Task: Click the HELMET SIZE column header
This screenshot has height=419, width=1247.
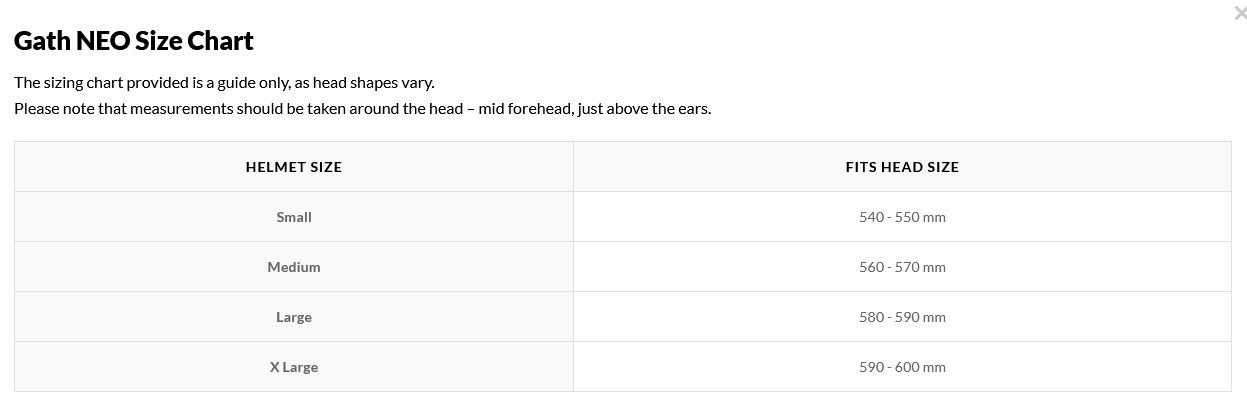Action: pos(294,167)
